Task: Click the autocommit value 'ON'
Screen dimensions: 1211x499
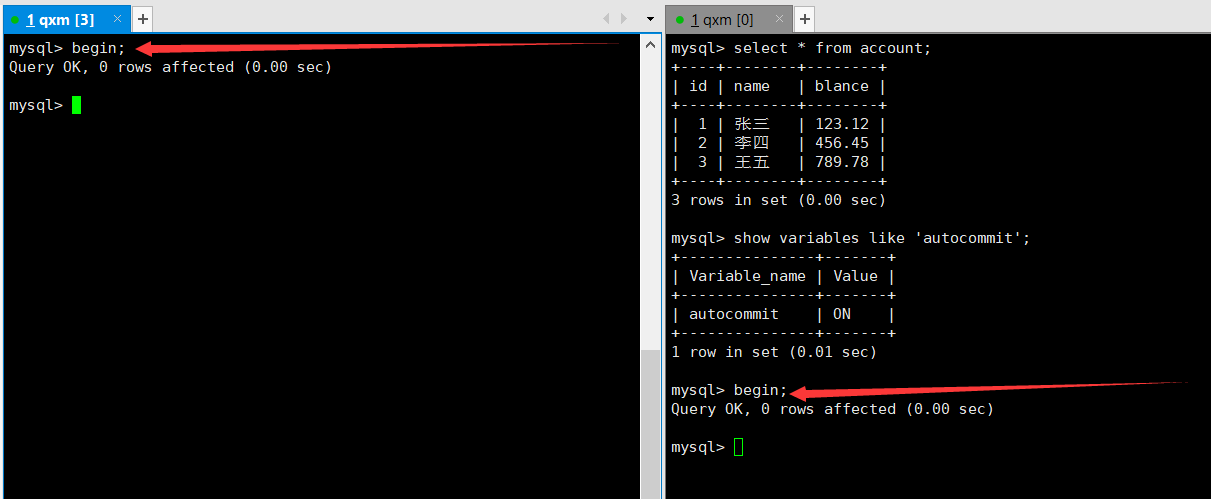Action: [x=841, y=314]
